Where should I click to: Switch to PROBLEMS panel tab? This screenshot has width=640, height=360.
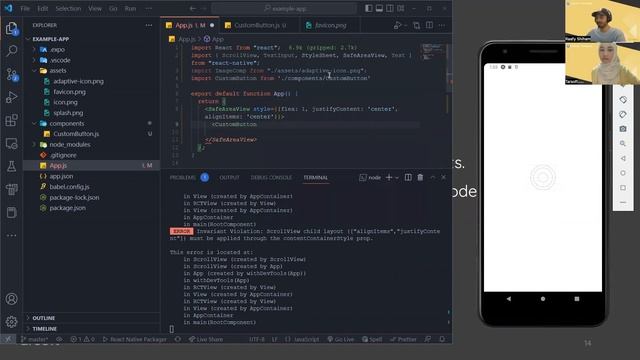tap(183, 178)
